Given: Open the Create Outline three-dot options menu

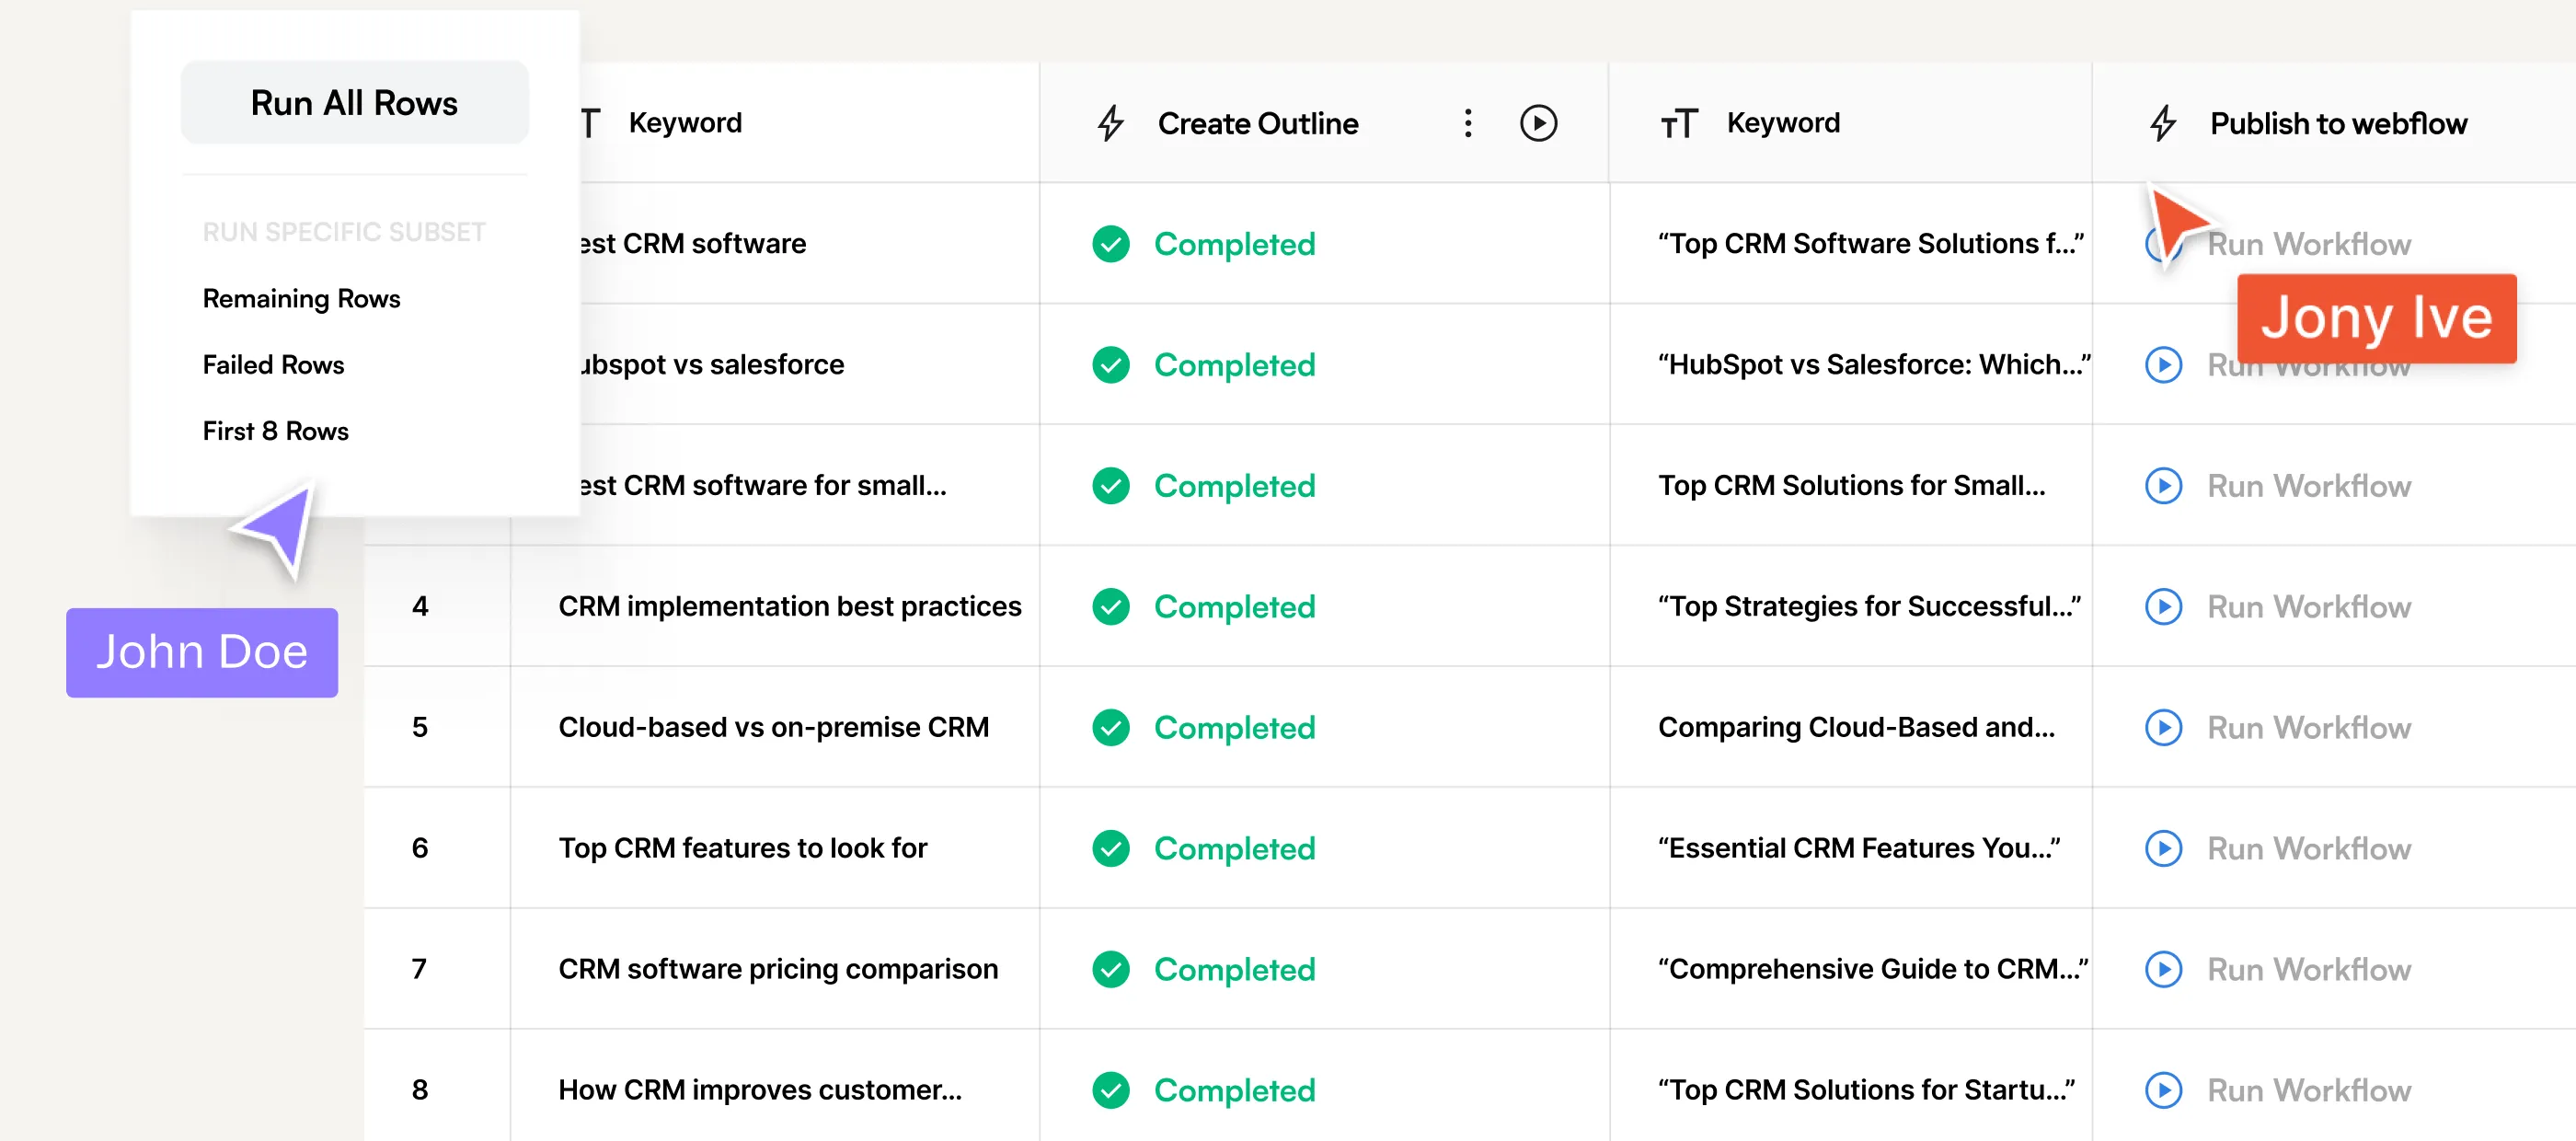Looking at the screenshot, I should (1467, 123).
